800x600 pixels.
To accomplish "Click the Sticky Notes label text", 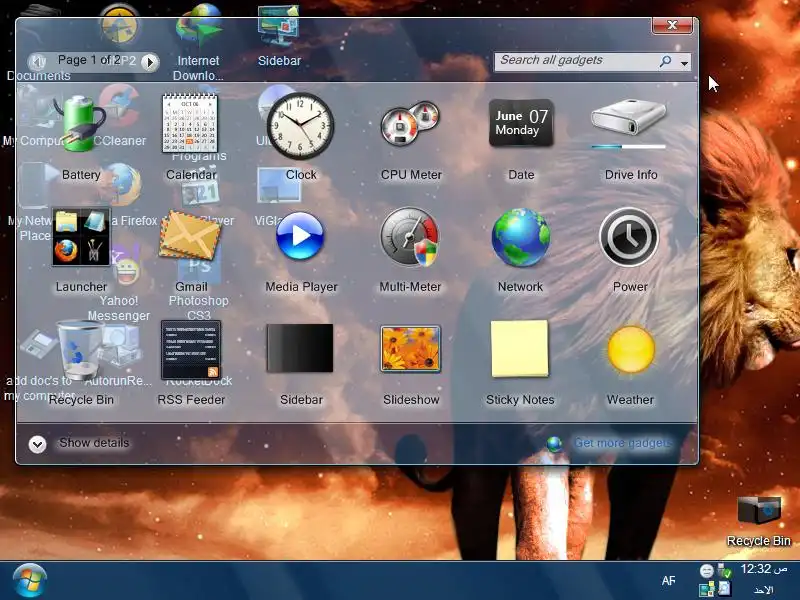I will tap(520, 399).
